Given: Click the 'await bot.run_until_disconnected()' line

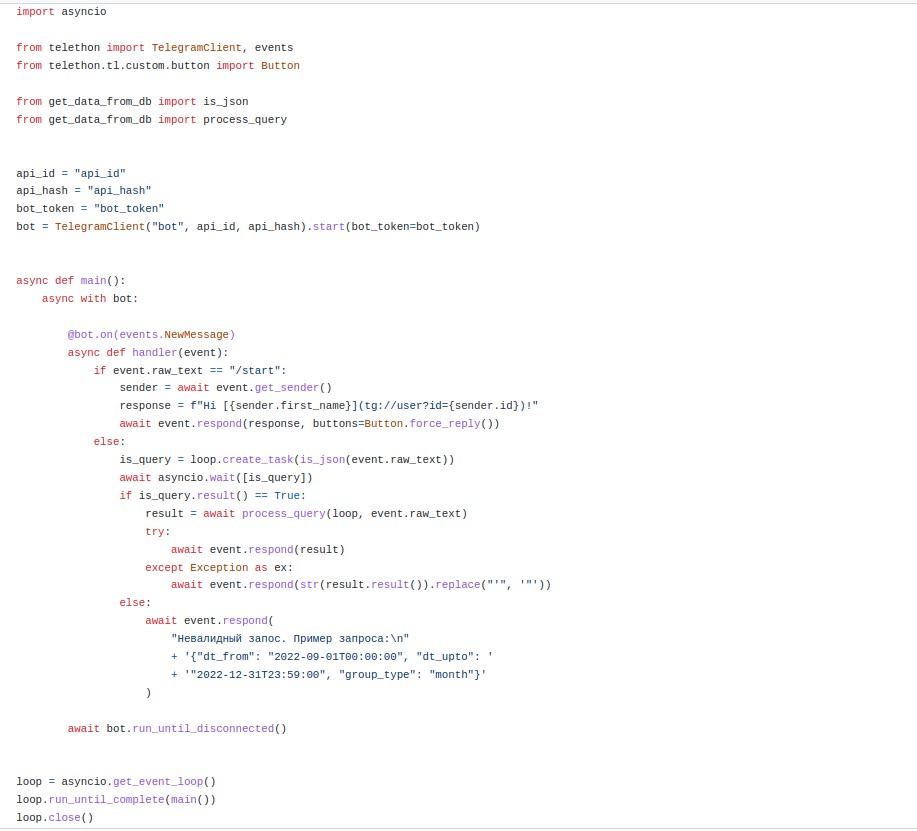Looking at the screenshot, I should pos(177,729).
